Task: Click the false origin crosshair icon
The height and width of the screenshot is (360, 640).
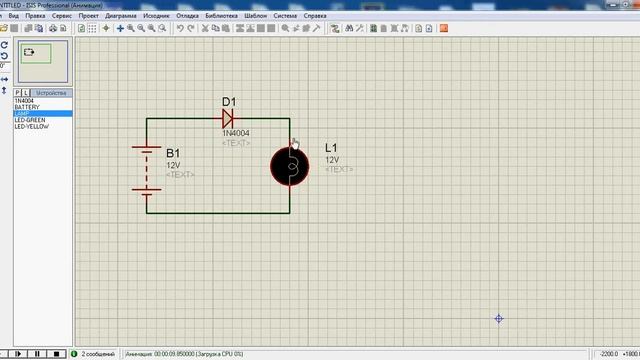Action: (106, 28)
